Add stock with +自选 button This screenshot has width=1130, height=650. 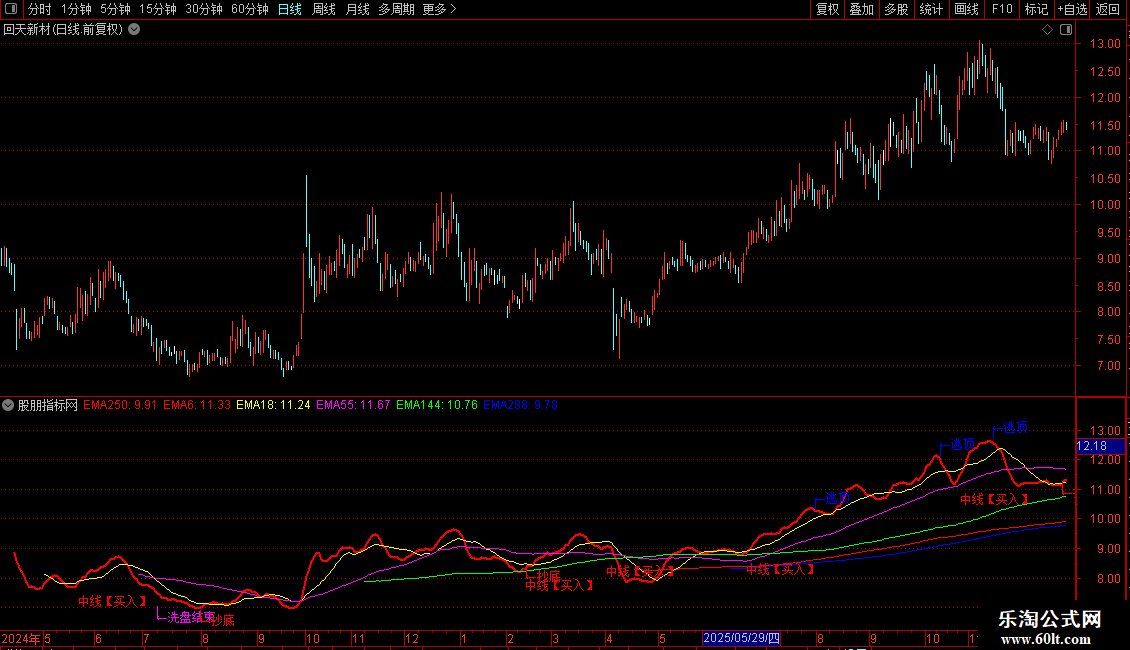click(1072, 9)
